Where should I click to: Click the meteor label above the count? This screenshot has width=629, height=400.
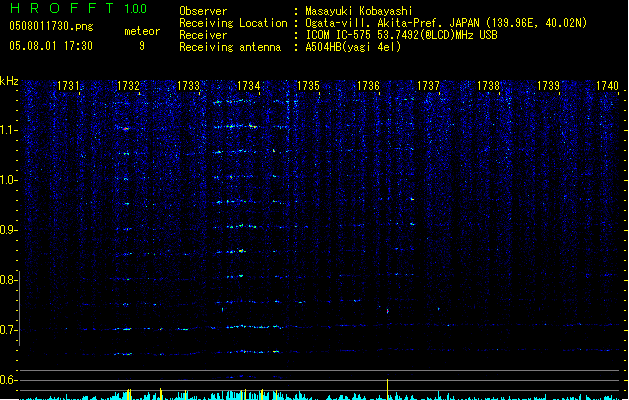[142, 31]
